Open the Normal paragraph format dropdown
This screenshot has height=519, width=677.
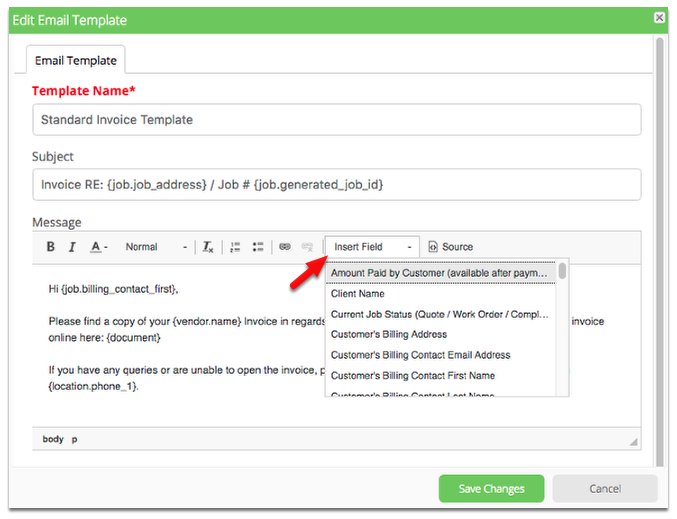[x=156, y=247]
